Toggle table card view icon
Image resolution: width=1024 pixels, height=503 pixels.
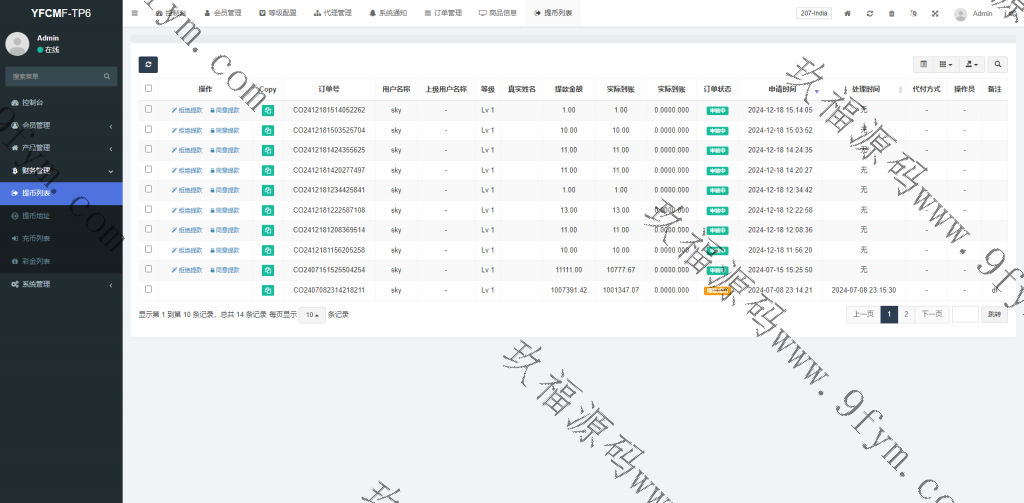tap(923, 64)
